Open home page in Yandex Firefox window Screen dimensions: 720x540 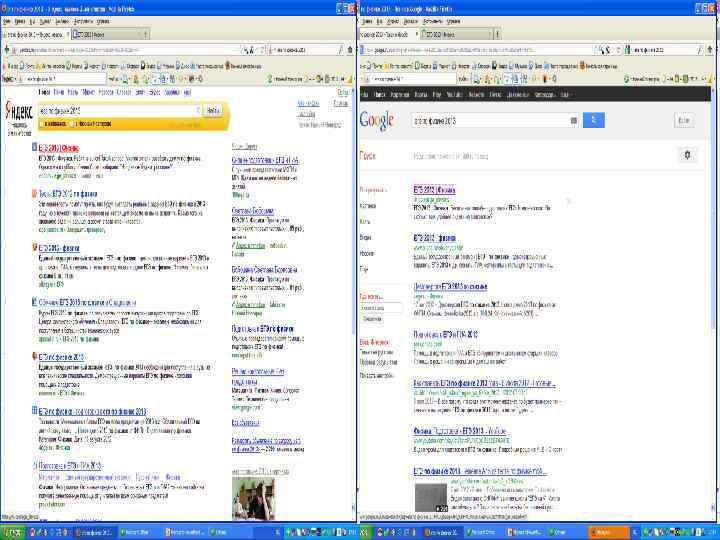click(x=350, y=50)
